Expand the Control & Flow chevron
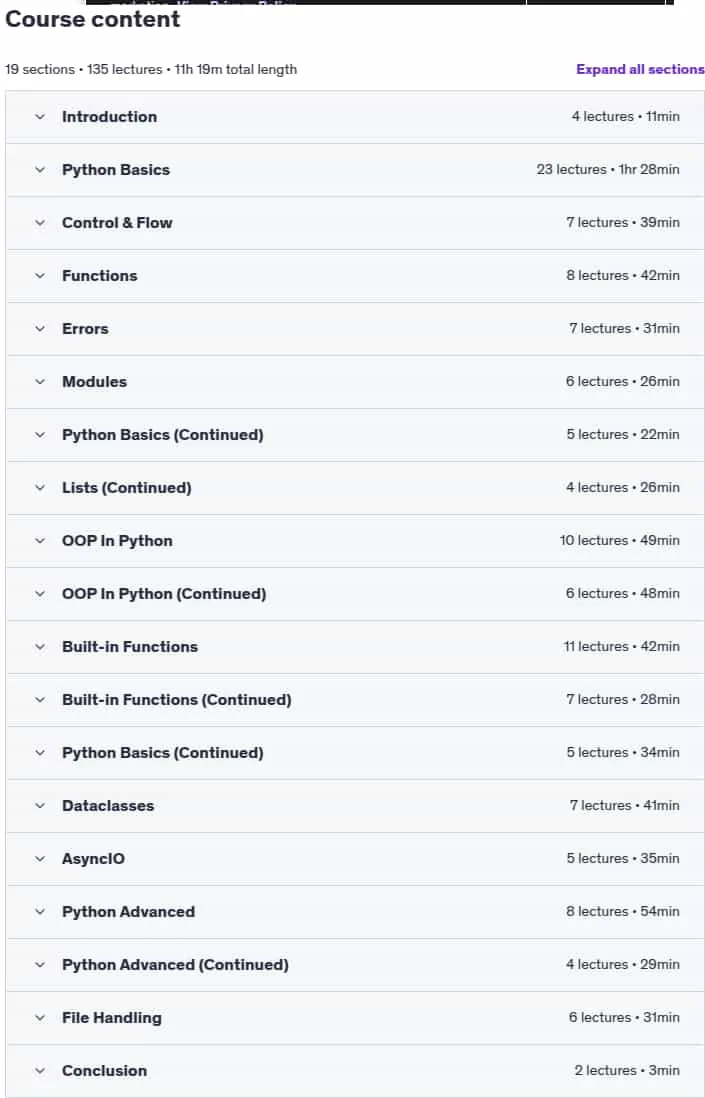The image size is (705, 1098). [40, 223]
